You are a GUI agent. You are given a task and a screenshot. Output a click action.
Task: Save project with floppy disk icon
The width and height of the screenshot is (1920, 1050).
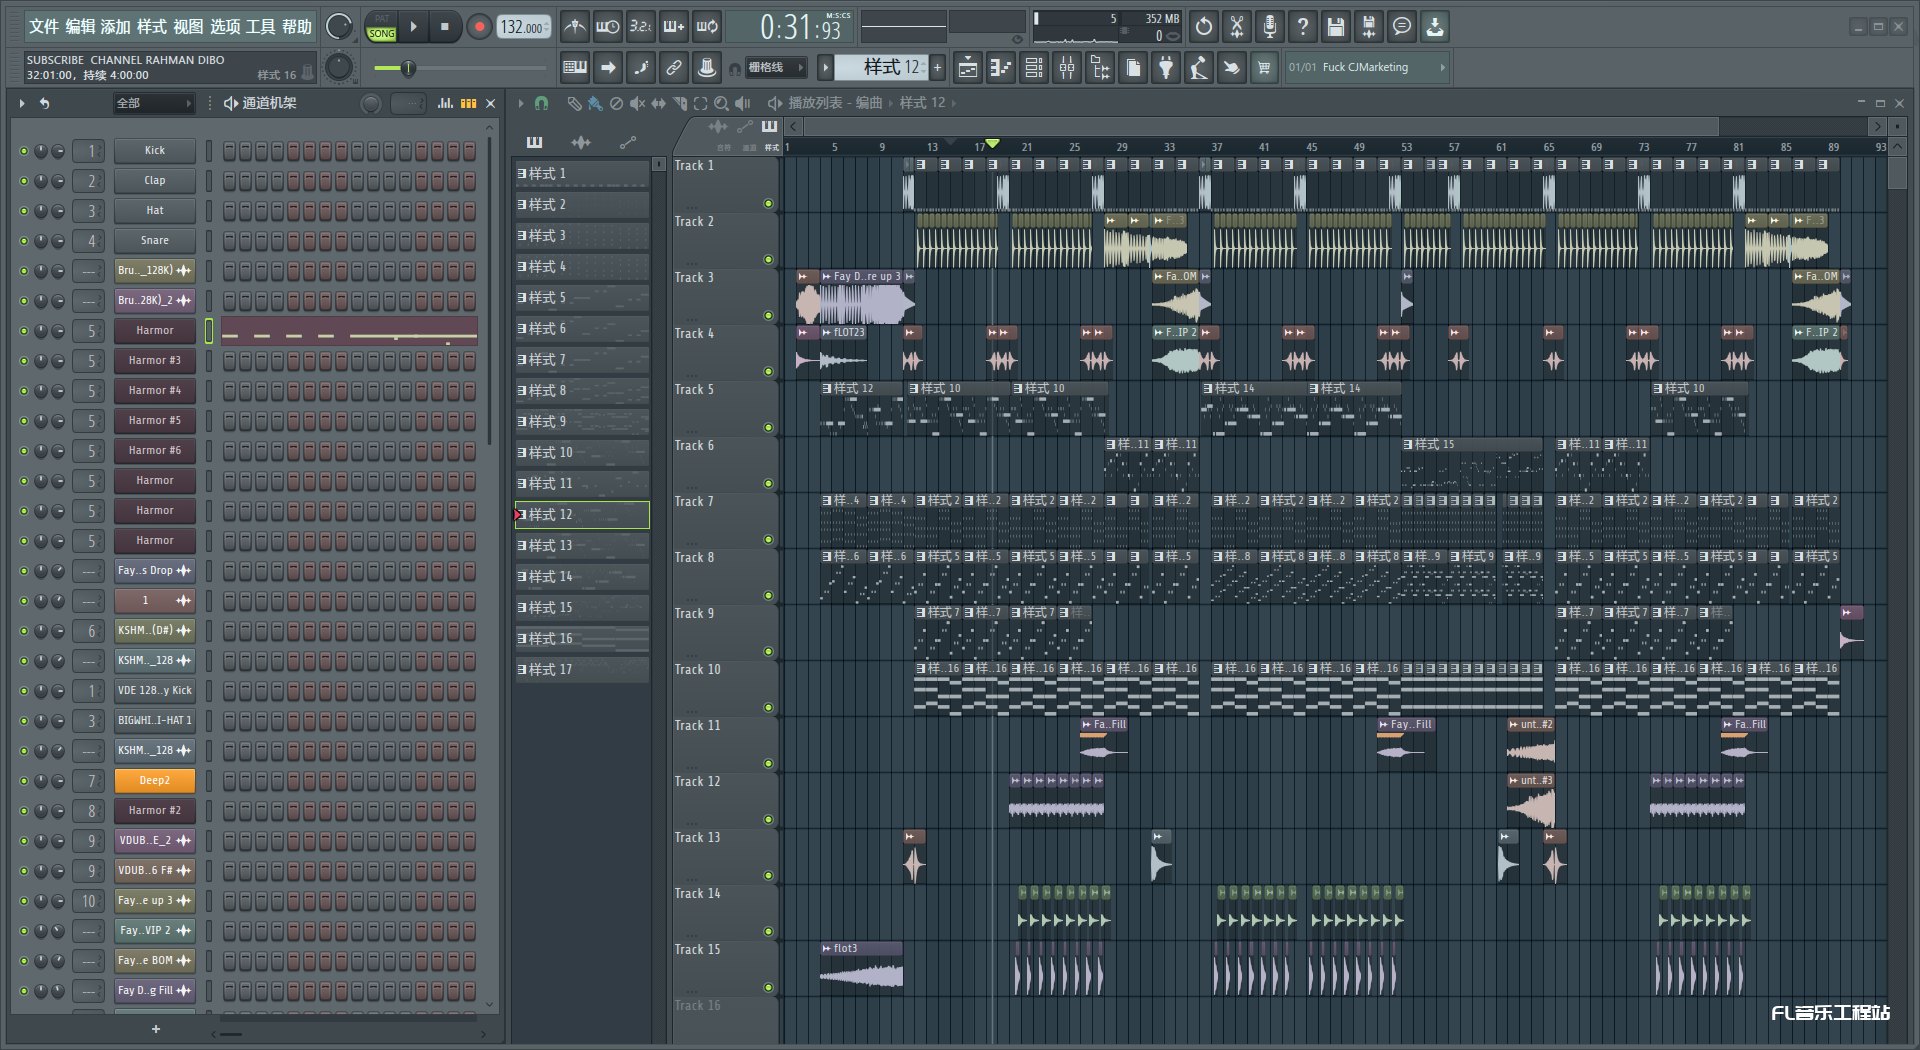click(1336, 27)
